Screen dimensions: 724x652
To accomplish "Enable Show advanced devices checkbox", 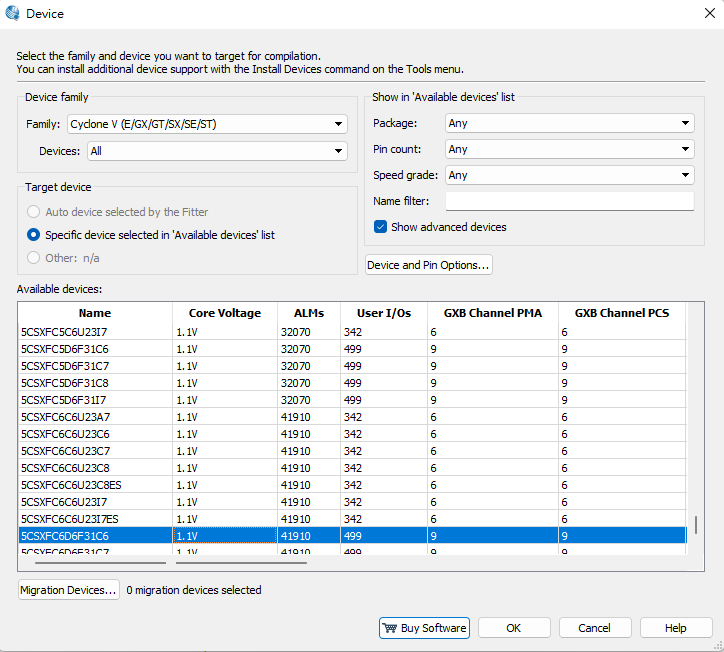I will [380, 227].
